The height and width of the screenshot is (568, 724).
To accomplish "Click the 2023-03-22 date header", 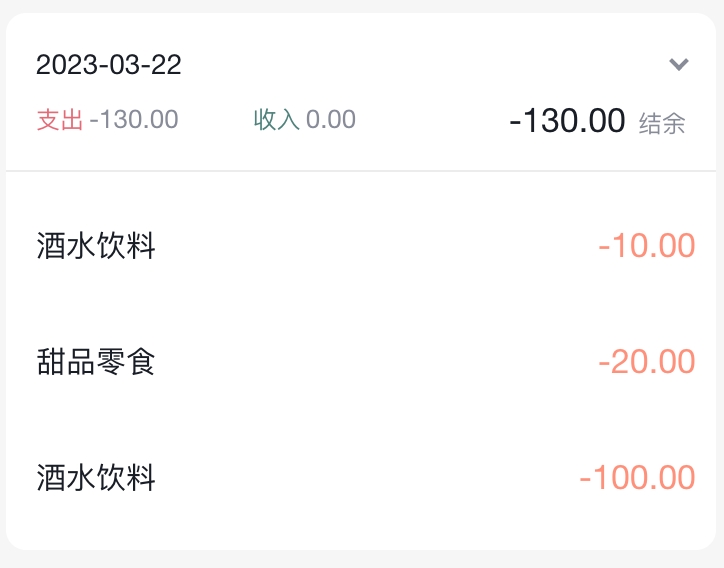I will [109, 65].
